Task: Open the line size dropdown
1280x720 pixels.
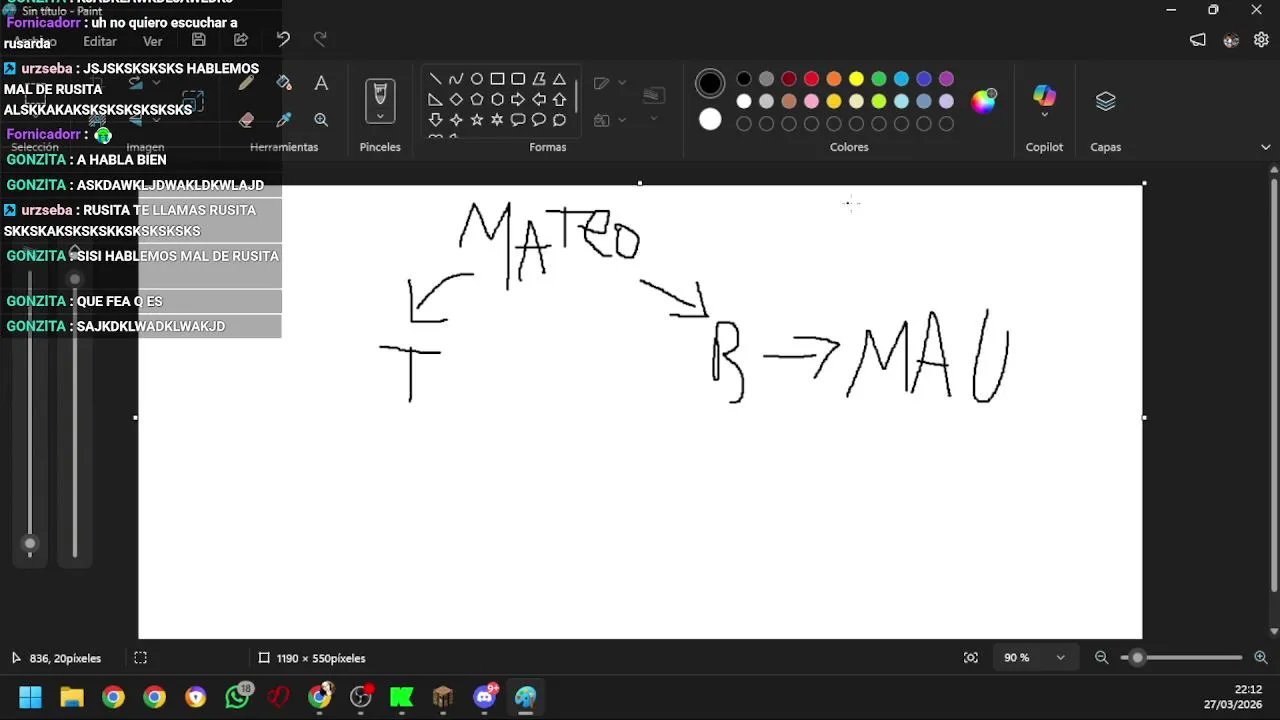Action: pyautogui.click(x=654, y=119)
